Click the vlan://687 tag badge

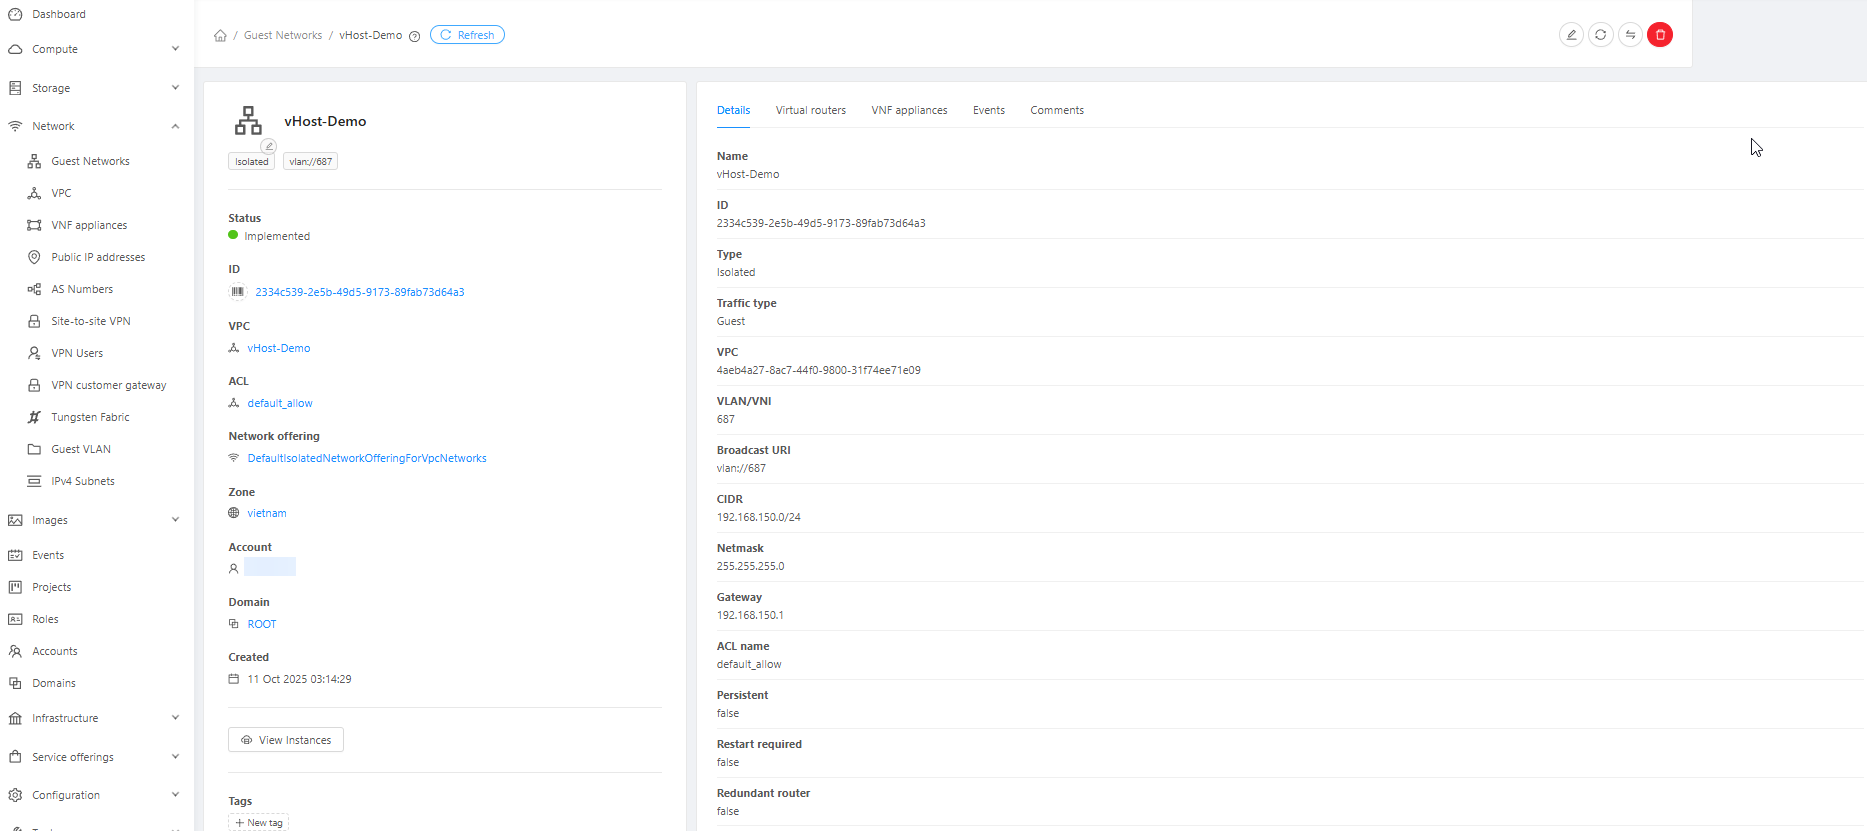point(311,161)
